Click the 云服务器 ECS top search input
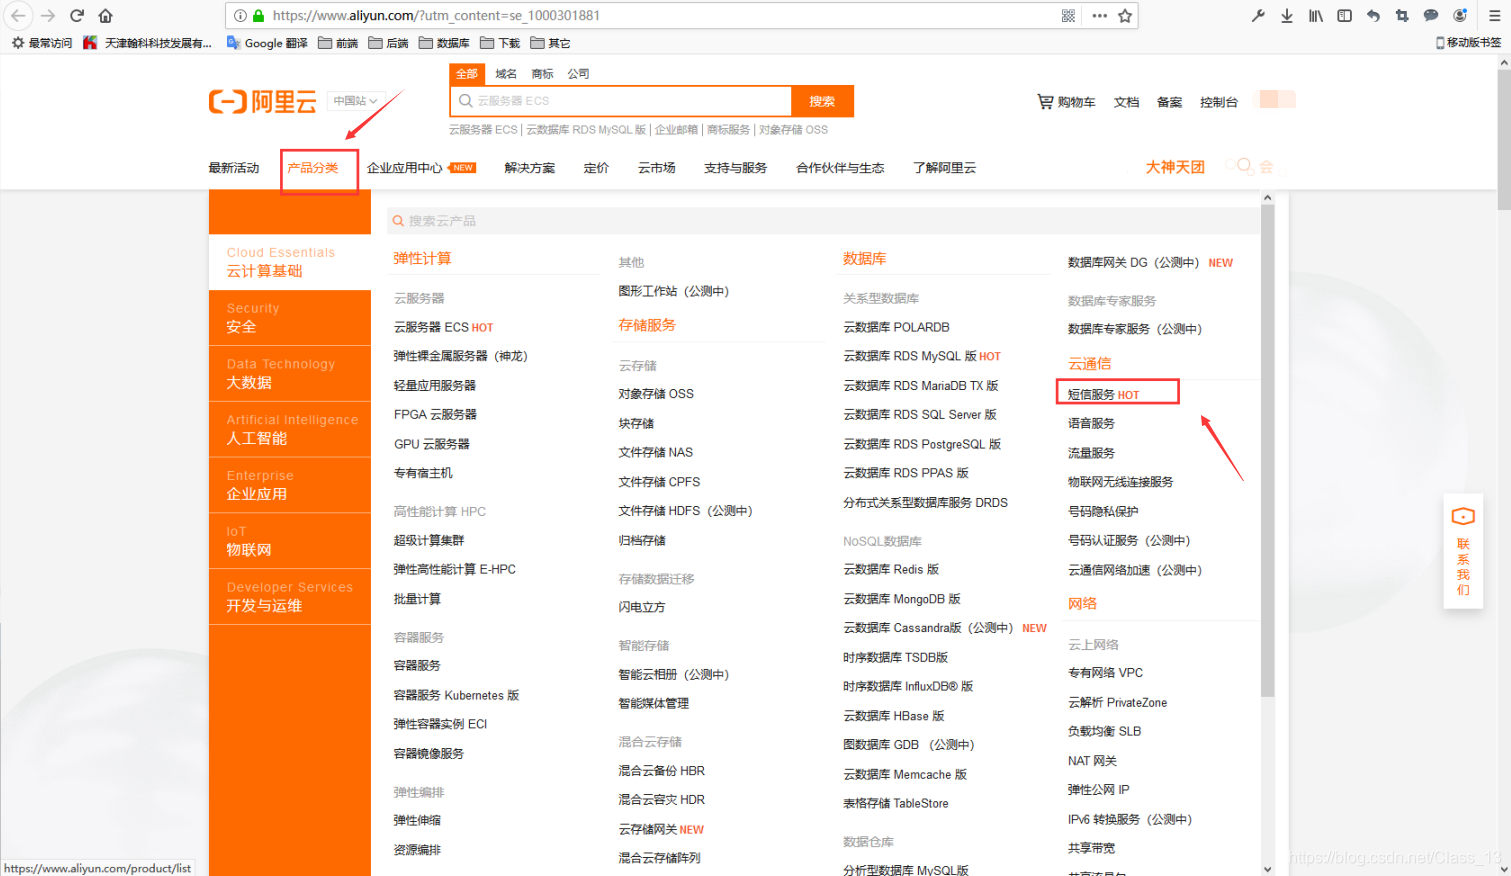 tap(621, 101)
